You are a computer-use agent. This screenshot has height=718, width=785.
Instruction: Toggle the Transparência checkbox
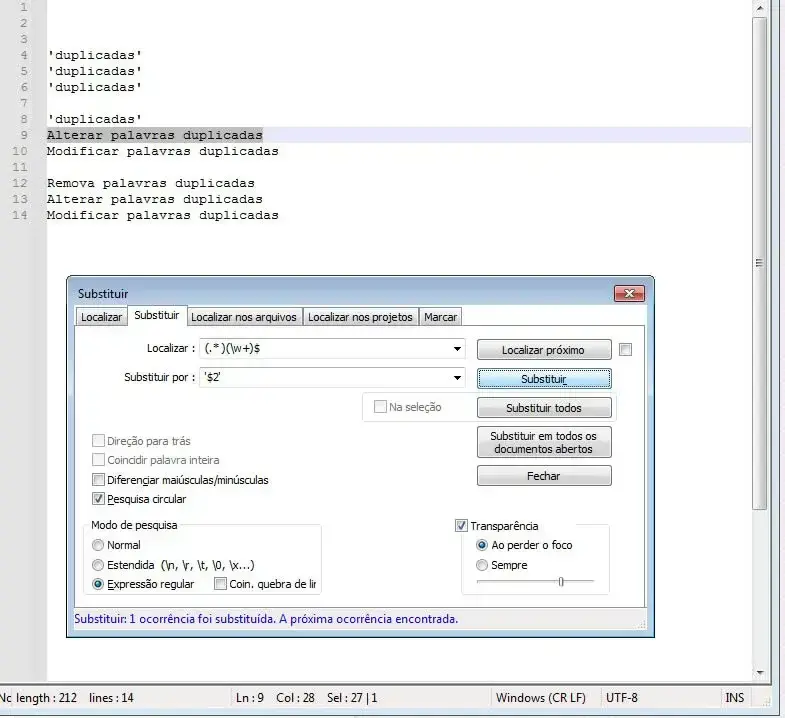click(x=461, y=526)
